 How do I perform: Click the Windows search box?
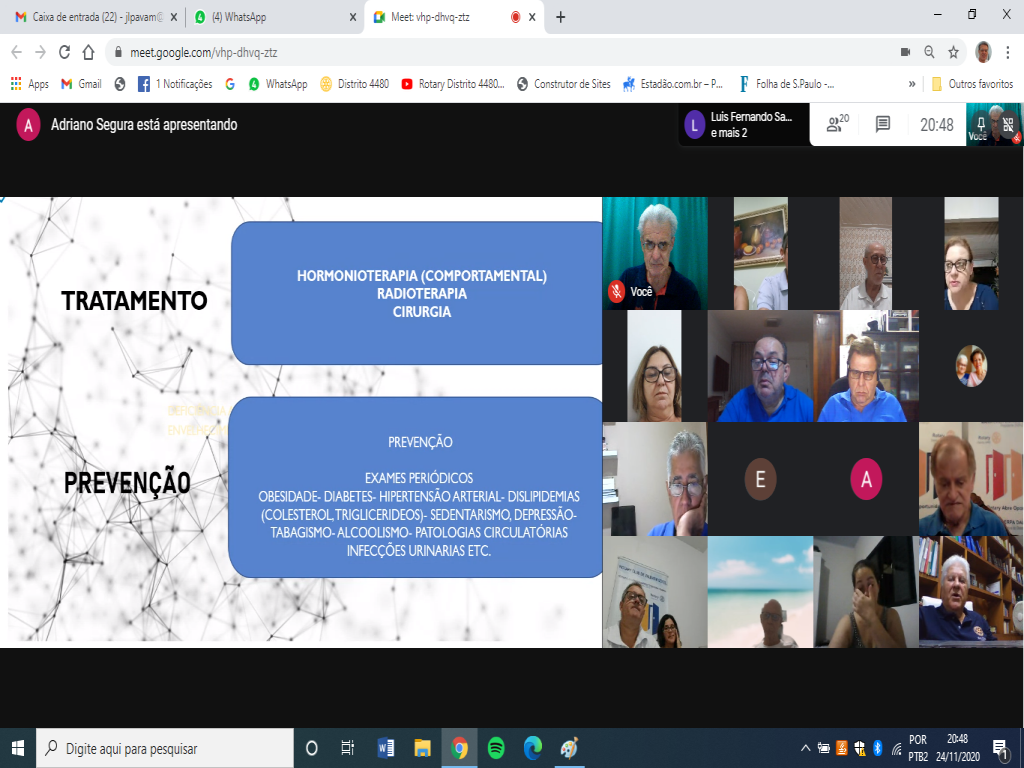pyautogui.click(x=165, y=748)
